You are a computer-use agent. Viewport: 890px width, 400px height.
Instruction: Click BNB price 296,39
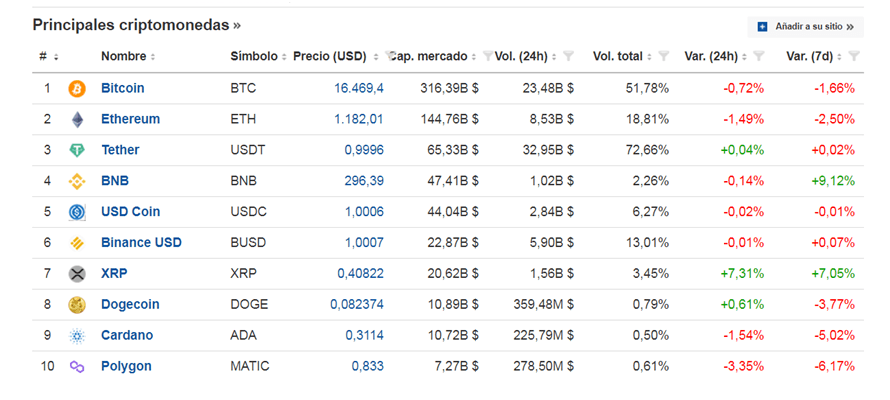pos(364,181)
